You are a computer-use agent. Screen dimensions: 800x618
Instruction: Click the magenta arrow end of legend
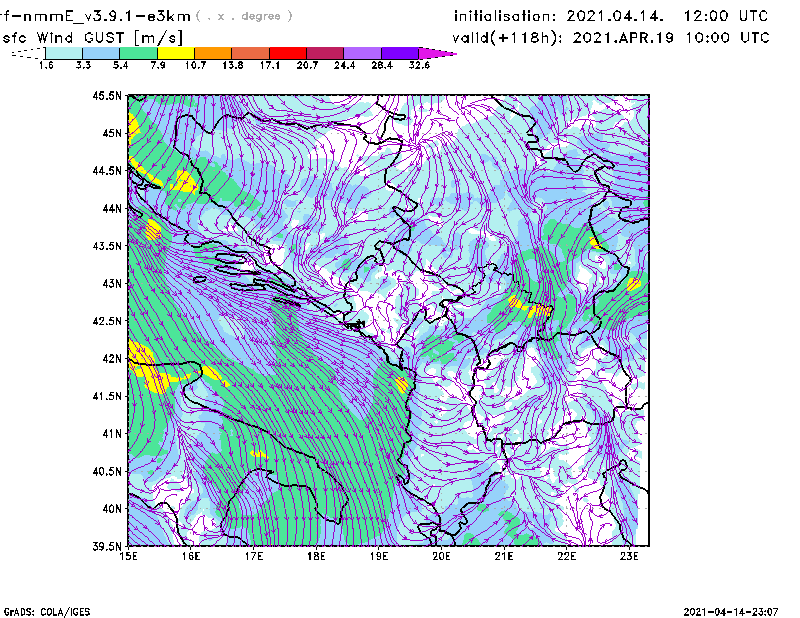pos(437,53)
